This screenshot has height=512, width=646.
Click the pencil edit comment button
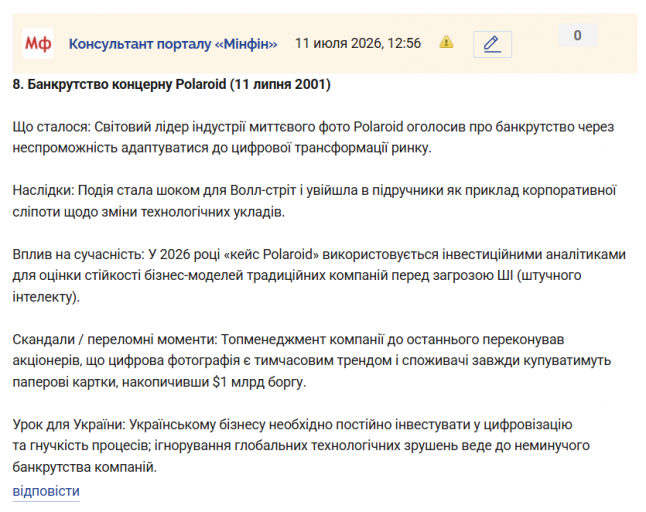tap(492, 44)
